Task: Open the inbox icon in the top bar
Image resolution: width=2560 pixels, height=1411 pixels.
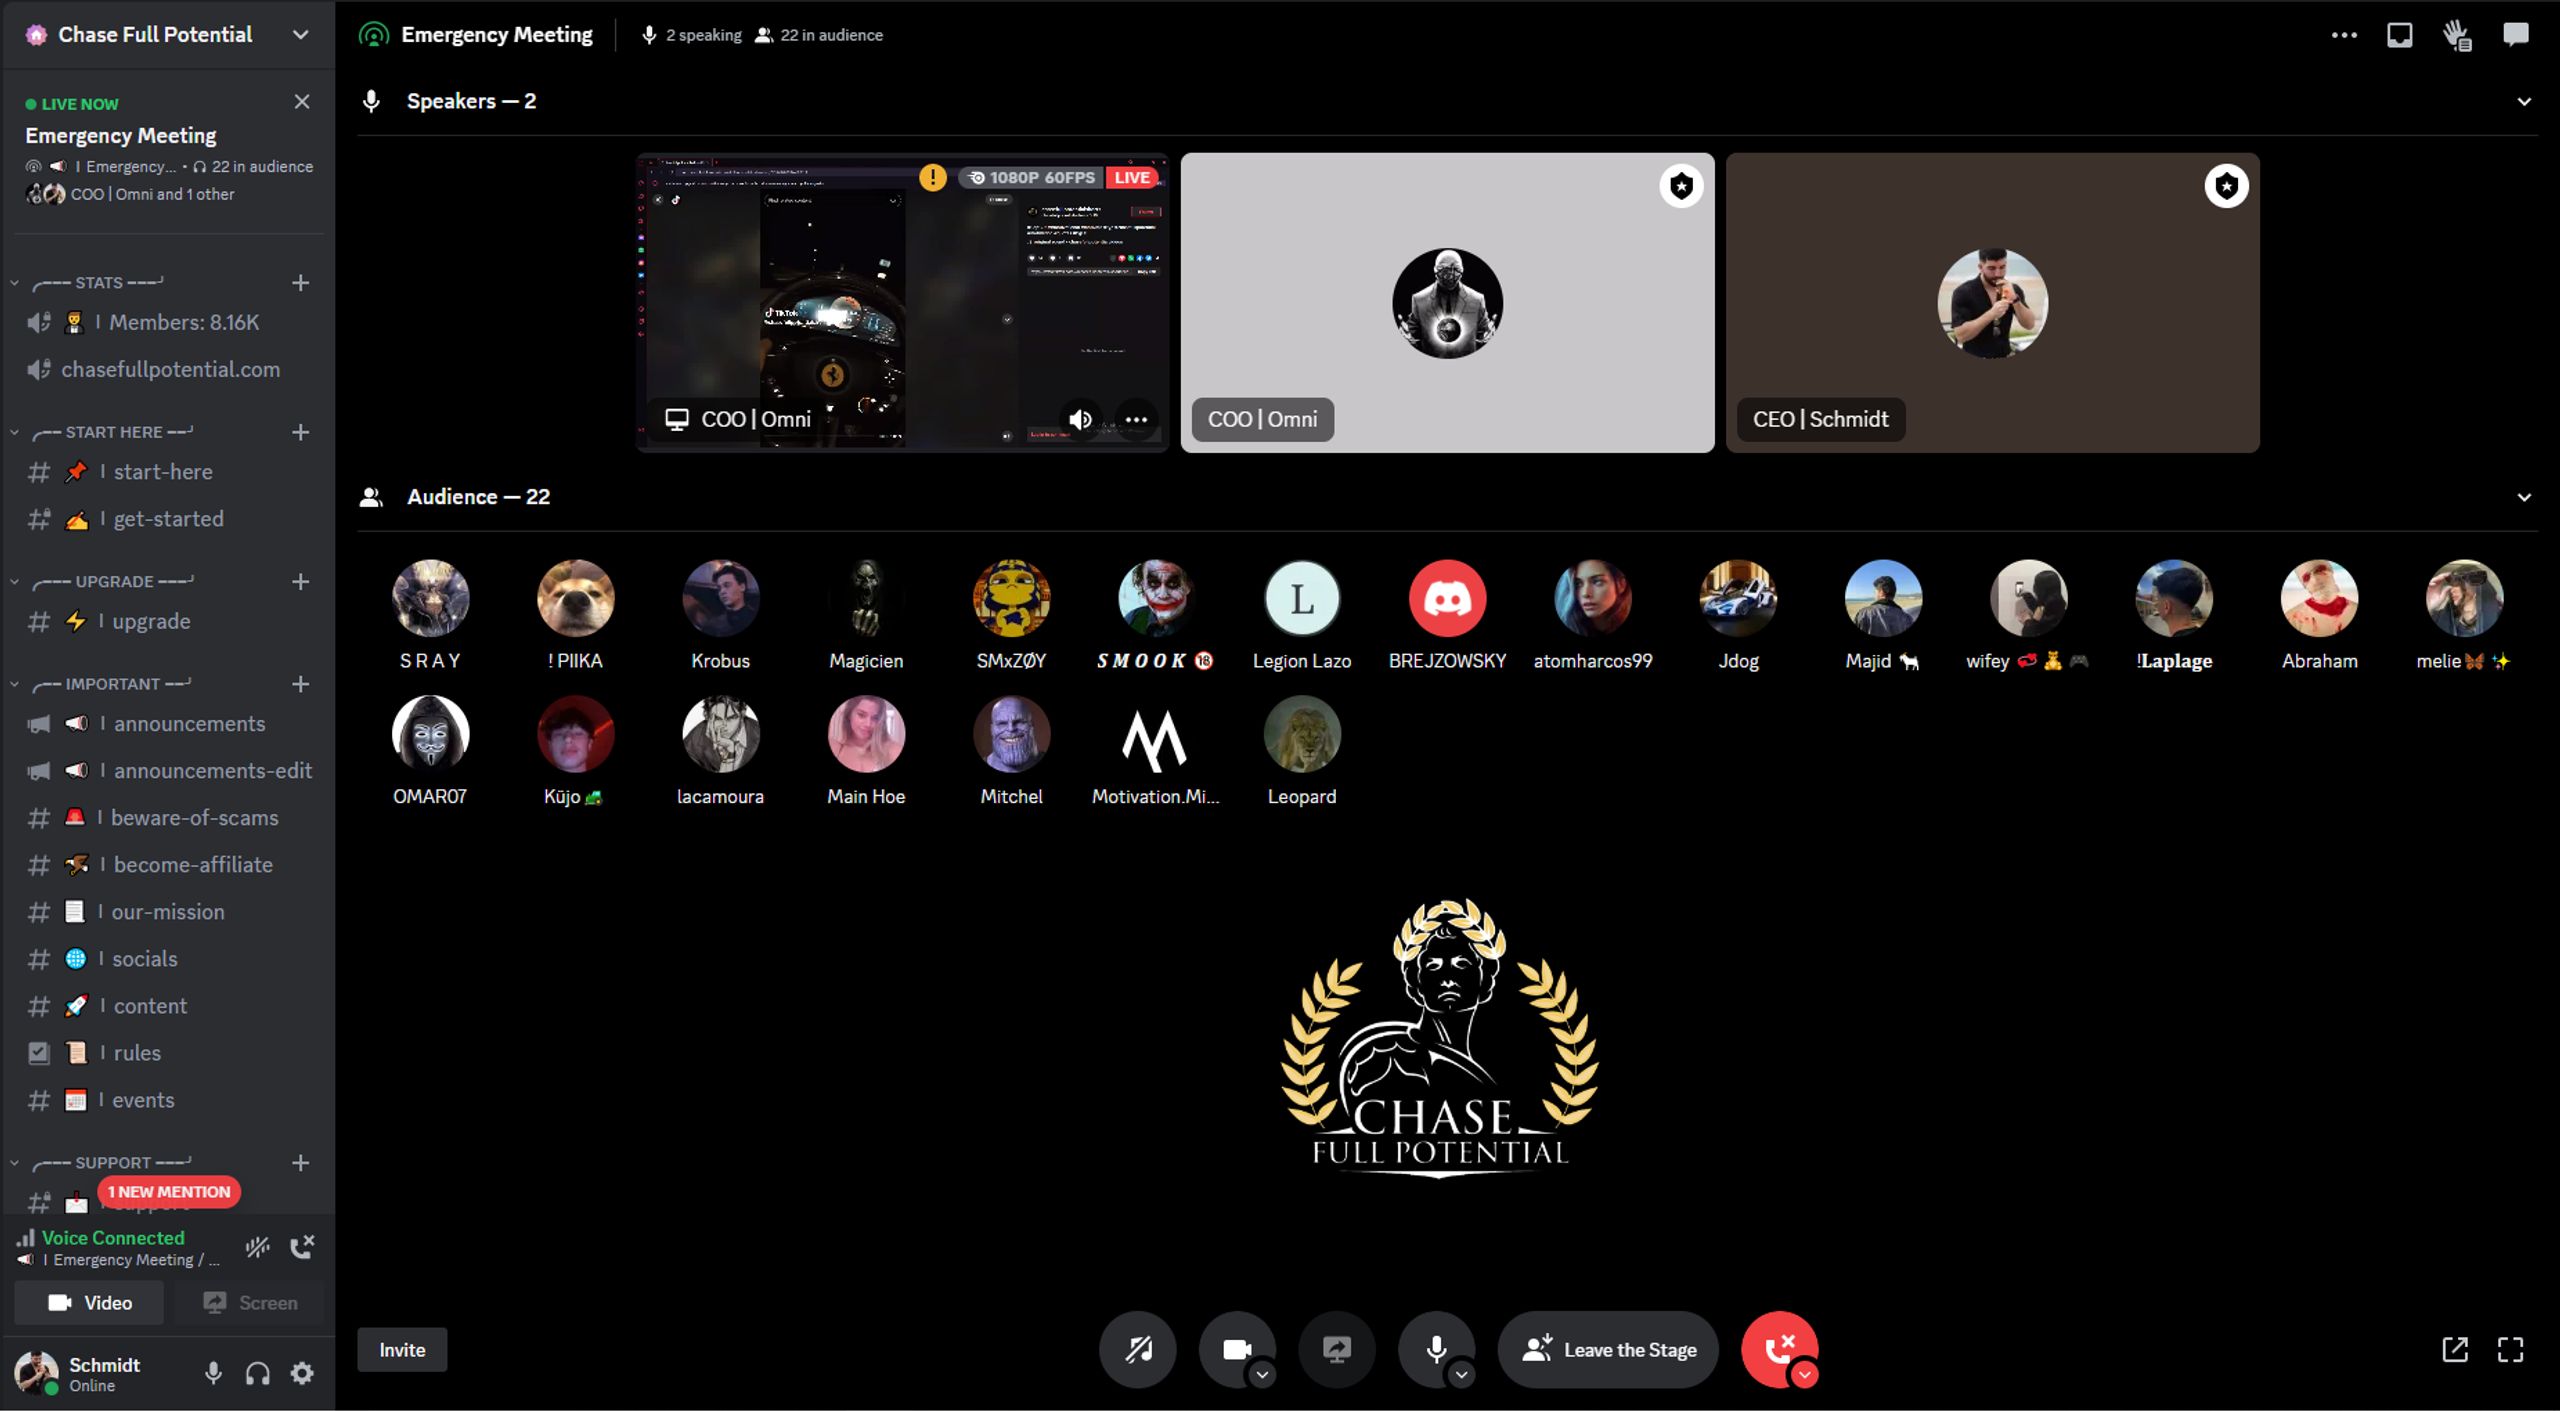Action: click(x=2399, y=35)
